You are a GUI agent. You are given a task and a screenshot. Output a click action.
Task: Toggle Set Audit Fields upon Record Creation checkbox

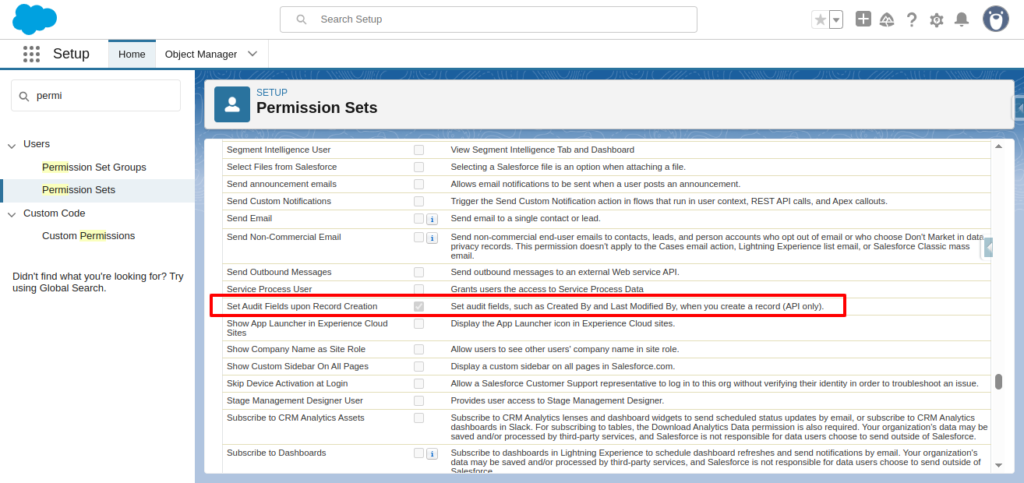pyautogui.click(x=419, y=306)
